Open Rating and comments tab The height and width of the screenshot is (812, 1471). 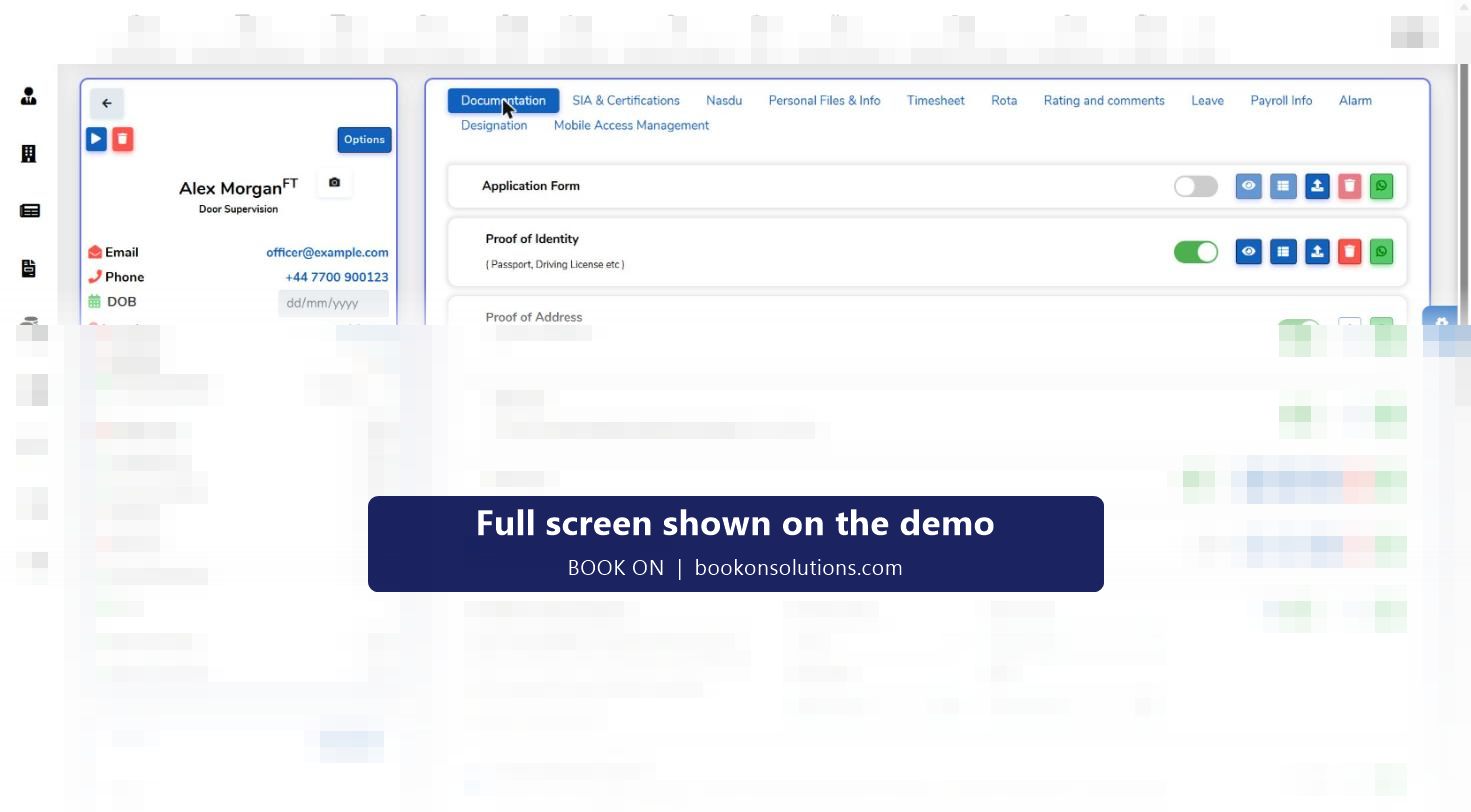[1104, 100]
